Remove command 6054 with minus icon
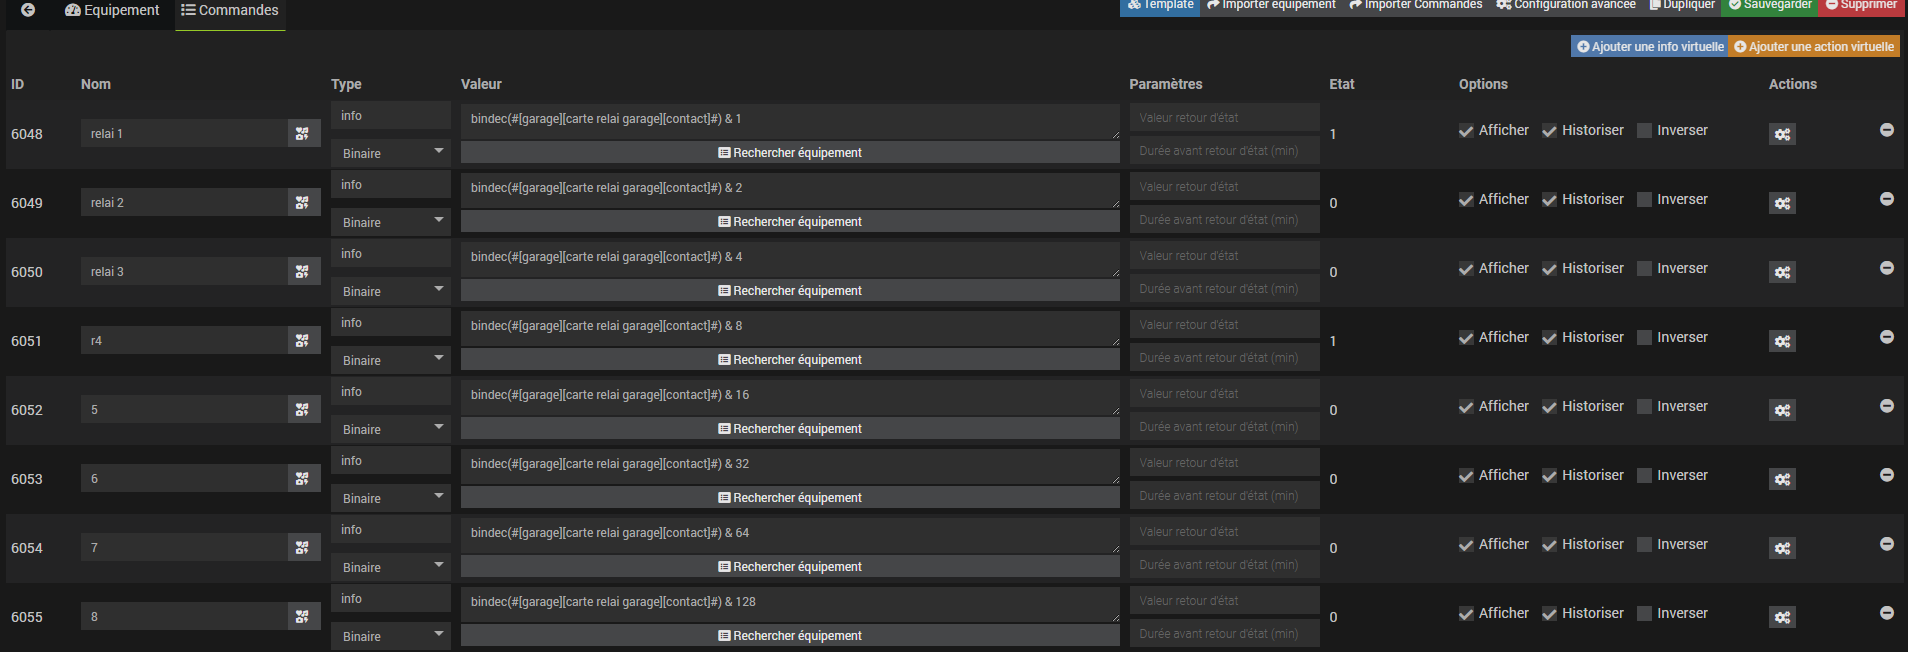 (1887, 544)
